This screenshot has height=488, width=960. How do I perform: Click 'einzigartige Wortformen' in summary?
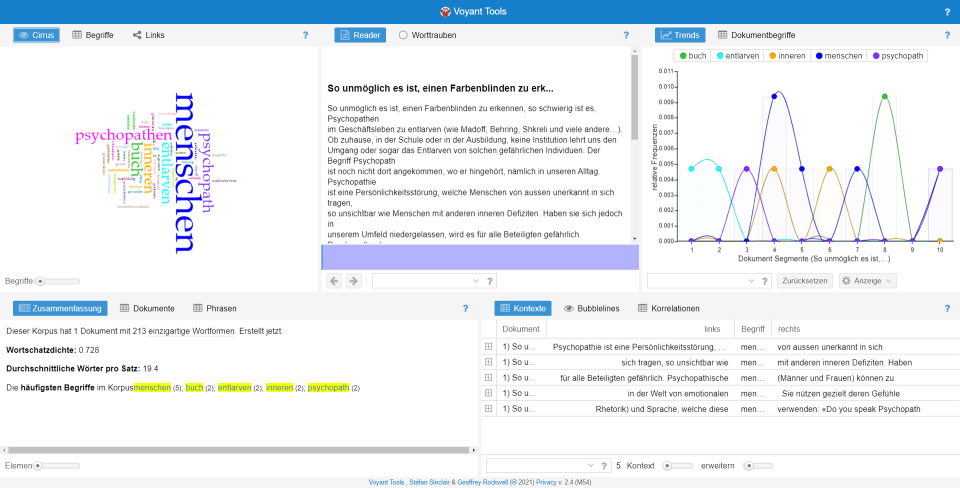[x=192, y=331]
